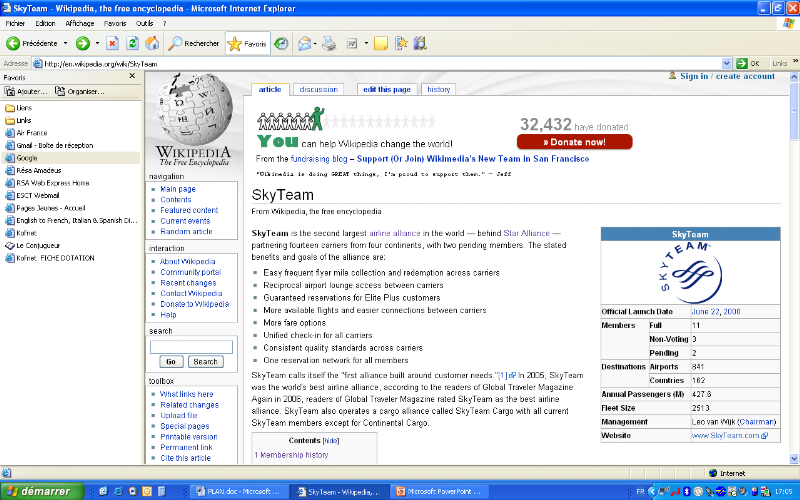Open the Mail envelope icon
This screenshot has height=500, width=800.
tap(305, 43)
